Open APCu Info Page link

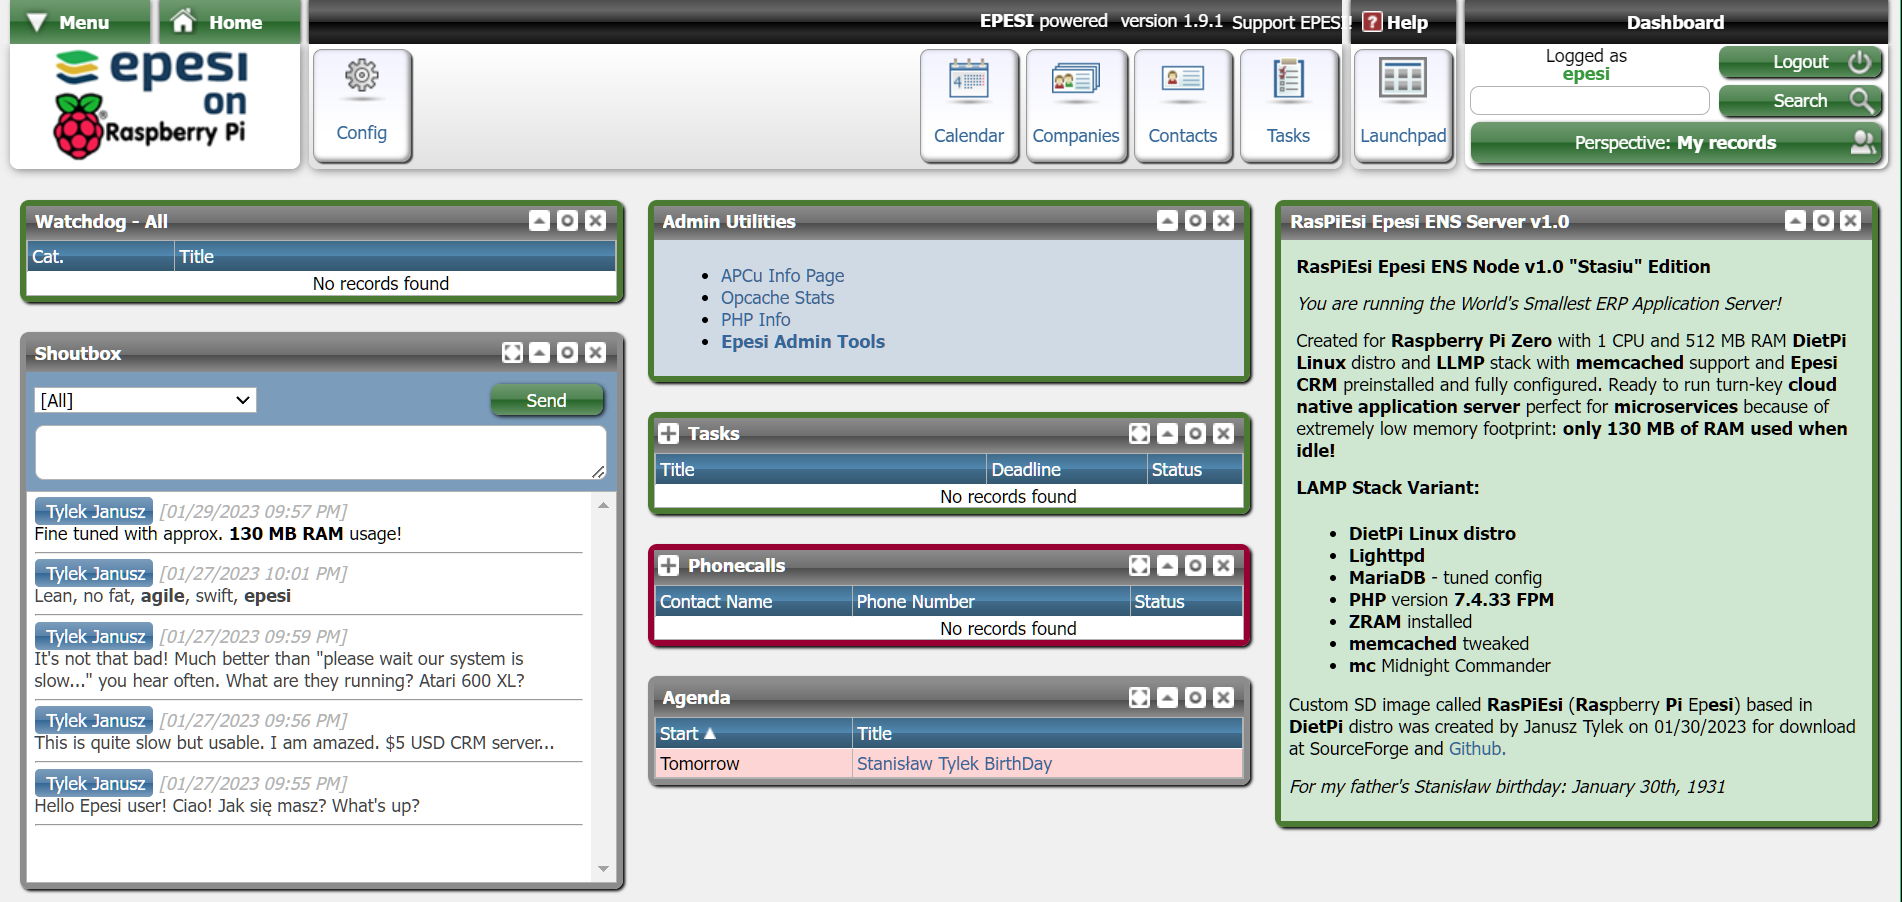click(x=782, y=276)
